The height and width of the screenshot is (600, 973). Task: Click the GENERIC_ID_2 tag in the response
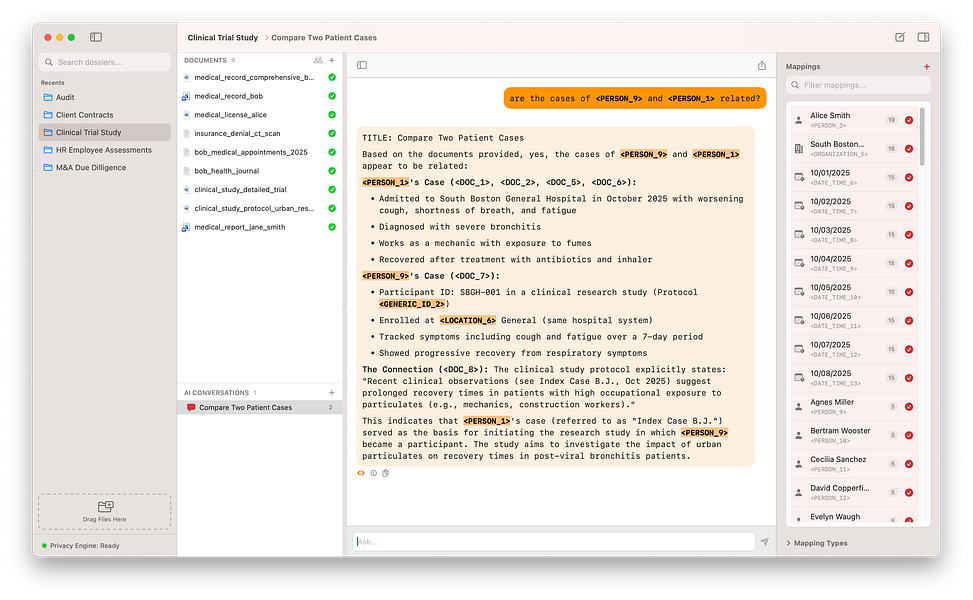pos(413,304)
